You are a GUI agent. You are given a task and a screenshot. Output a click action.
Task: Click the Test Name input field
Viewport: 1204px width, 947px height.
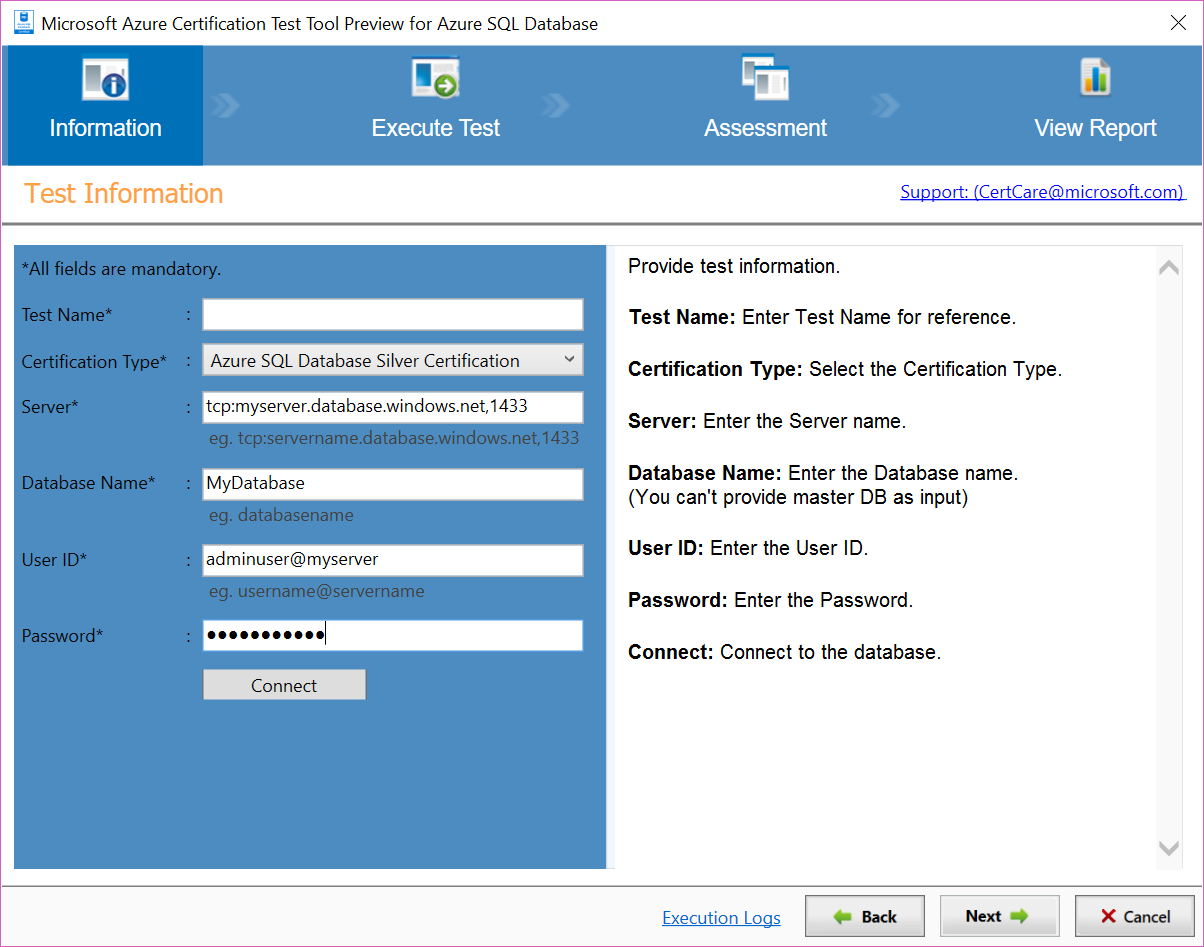pos(393,314)
